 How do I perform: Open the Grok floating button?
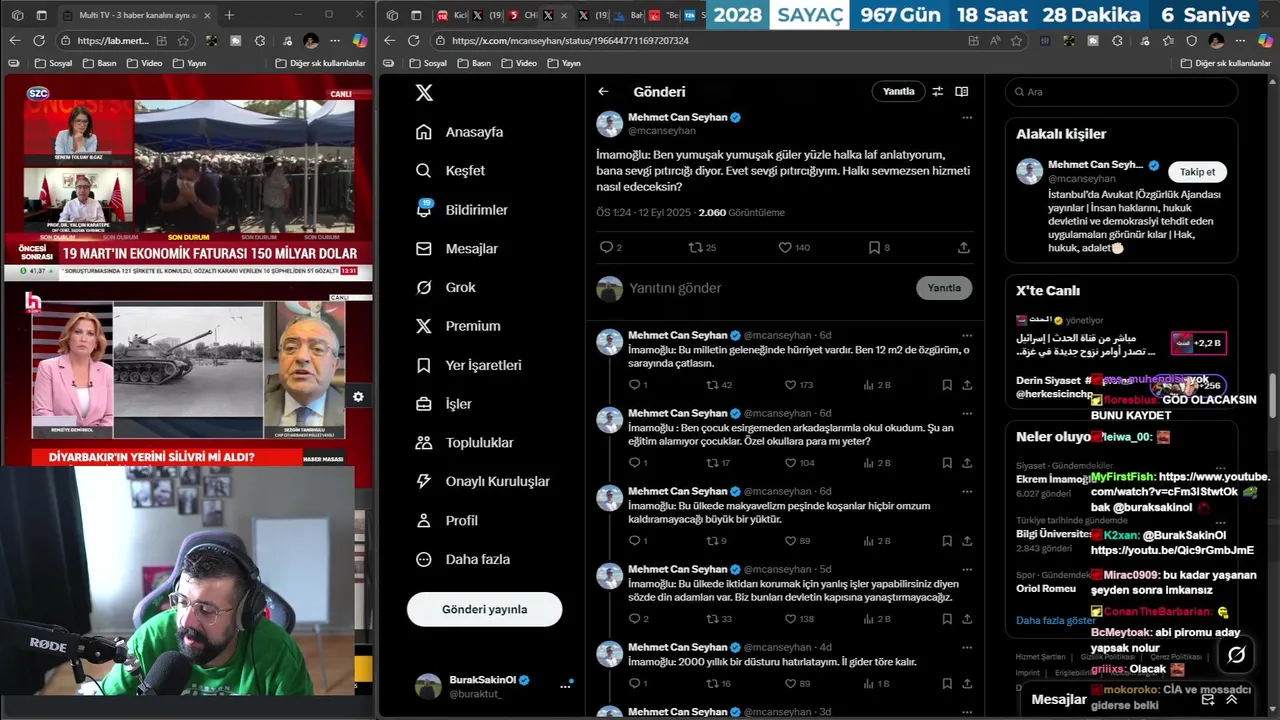1236,655
